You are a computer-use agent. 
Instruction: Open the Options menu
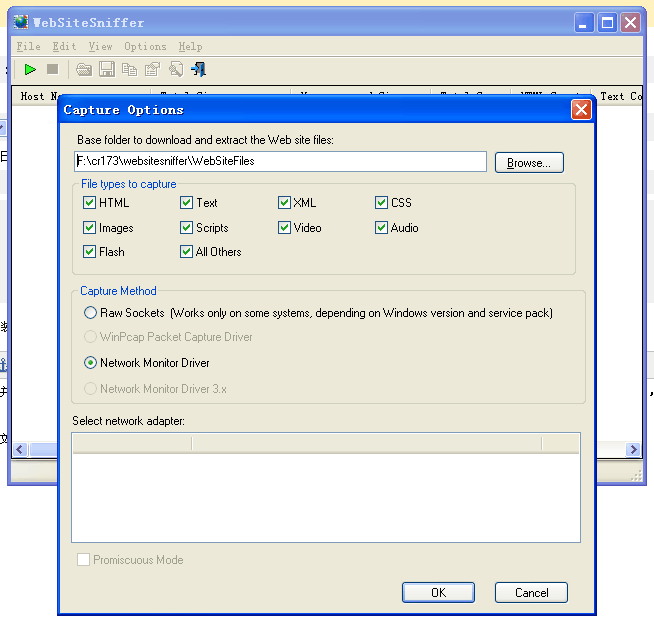(x=145, y=46)
